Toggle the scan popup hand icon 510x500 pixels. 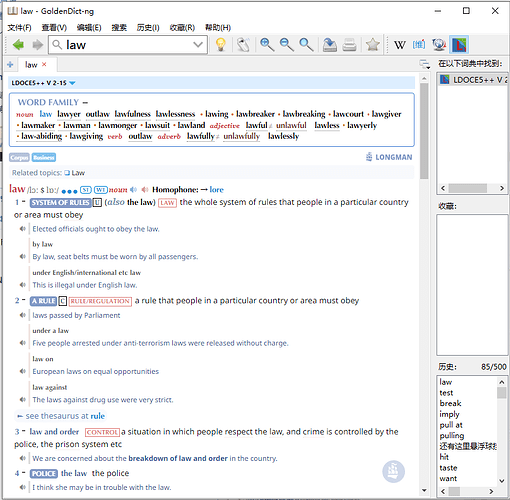(x=243, y=45)
